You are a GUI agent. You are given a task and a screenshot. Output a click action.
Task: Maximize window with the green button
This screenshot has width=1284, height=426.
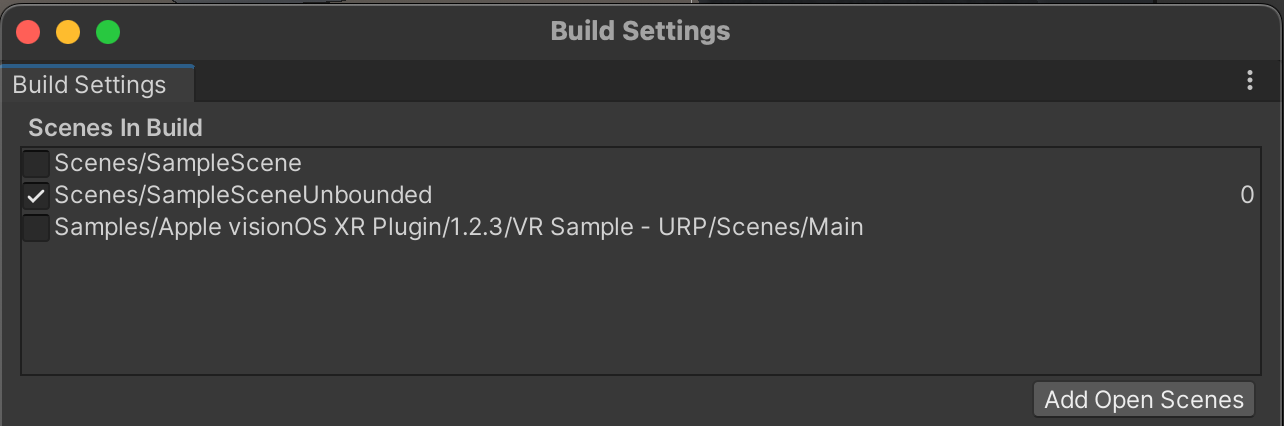pos(108,32)
